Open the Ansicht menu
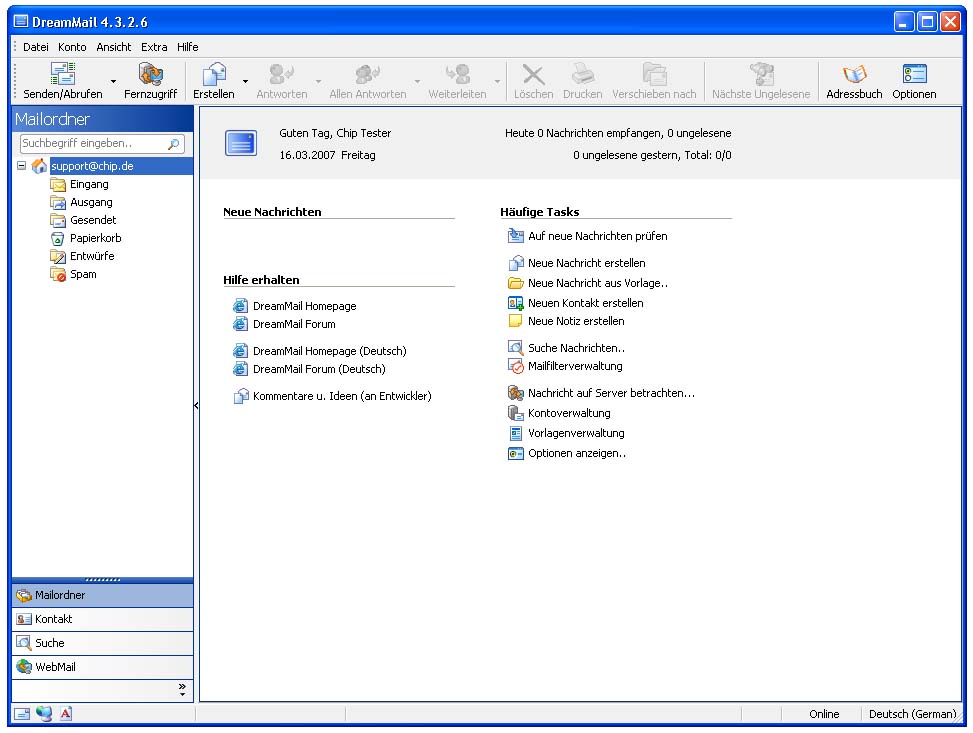This screenshot has width=973, height=733. 114,47
